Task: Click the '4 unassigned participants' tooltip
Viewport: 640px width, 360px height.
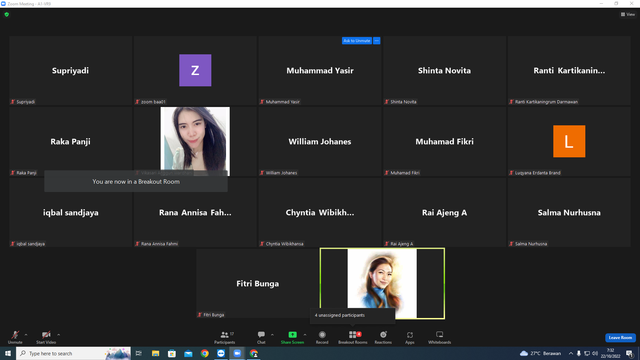Action: (352, 315)
